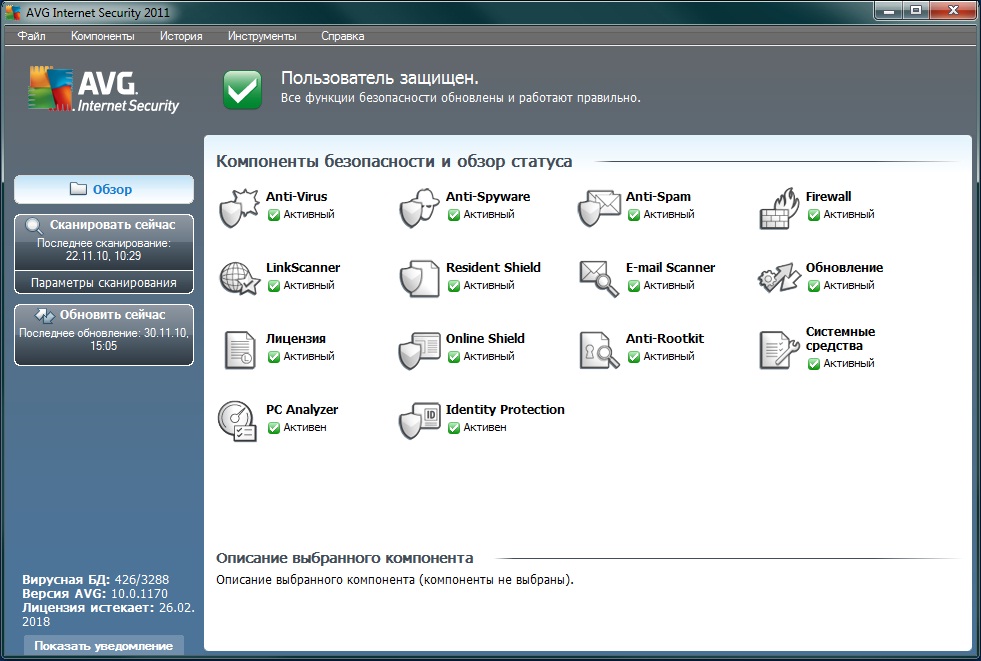Screen dimensions: 981x661
Task: Click the window title 'AVG Internet Security 2011'
Action: point(98,12)
